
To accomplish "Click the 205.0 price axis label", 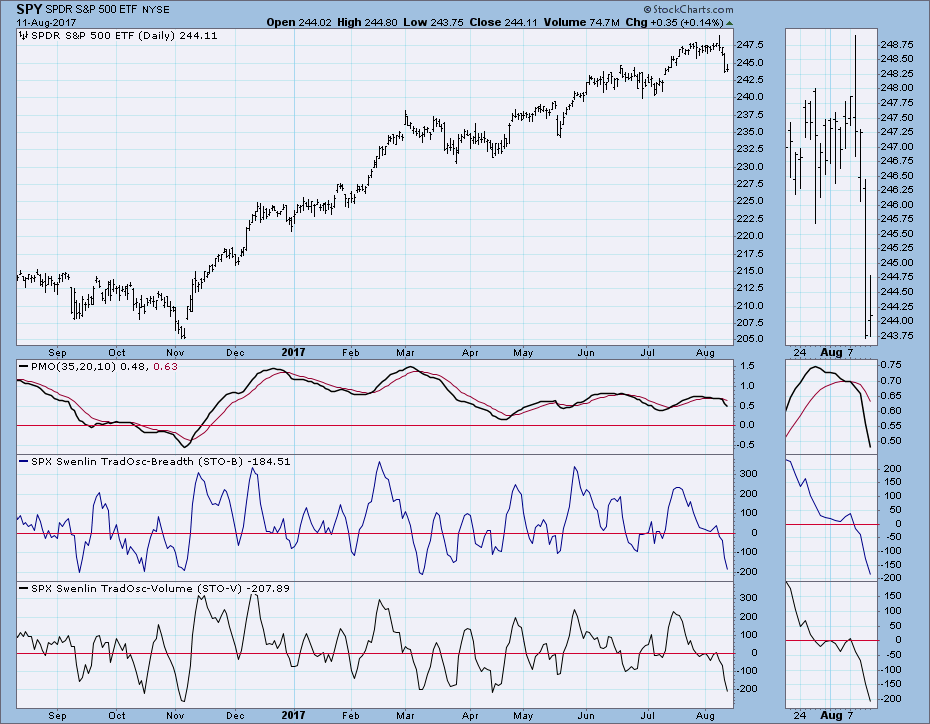I will (750, 339).
